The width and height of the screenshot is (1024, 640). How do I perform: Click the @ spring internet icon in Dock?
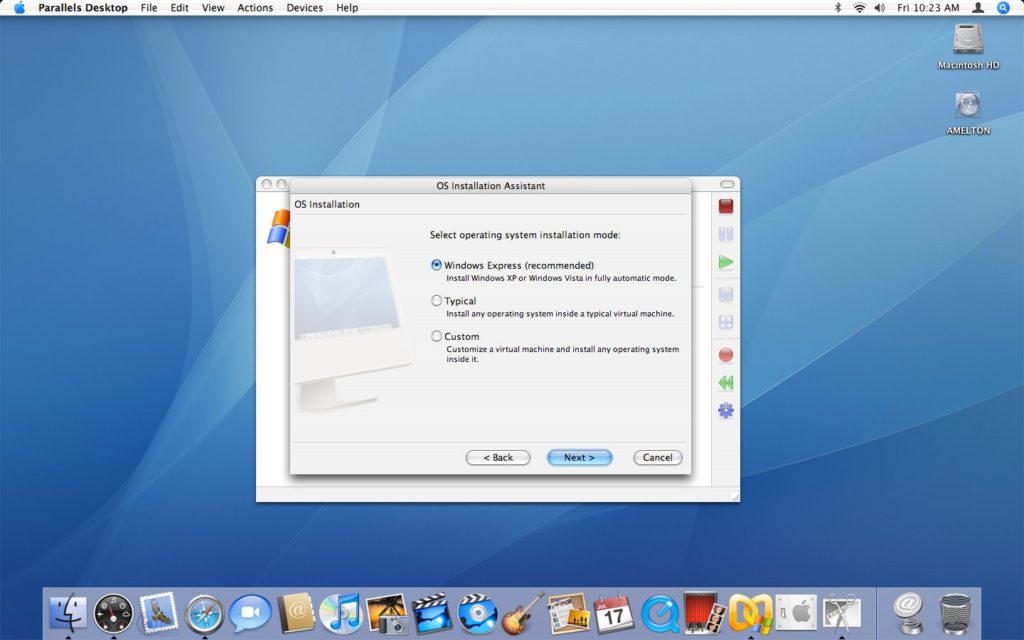pos(908,613)
